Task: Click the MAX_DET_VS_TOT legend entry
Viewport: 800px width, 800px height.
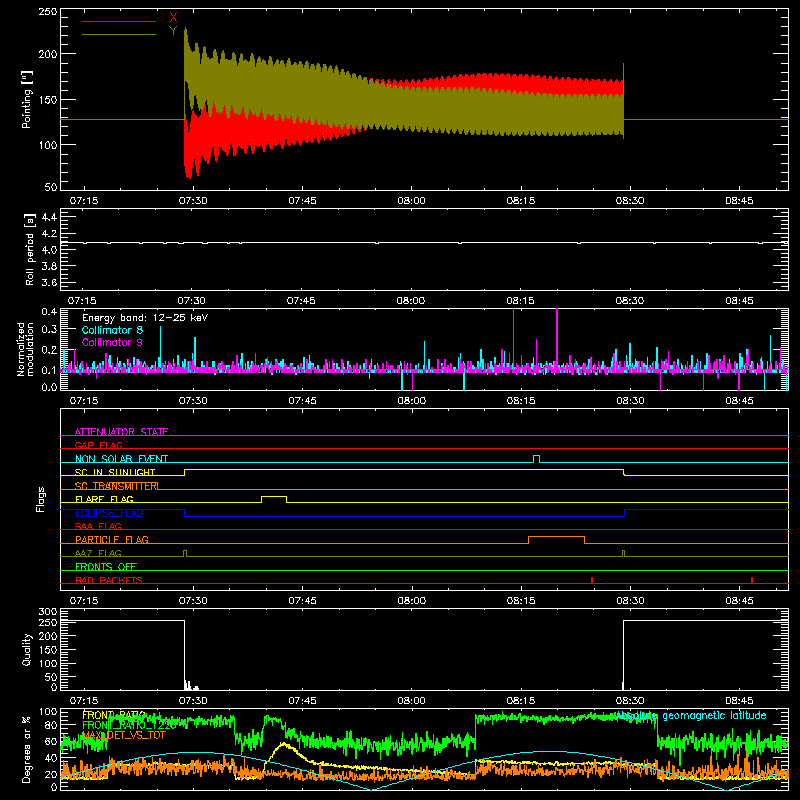Action: (x=124, y=735)
